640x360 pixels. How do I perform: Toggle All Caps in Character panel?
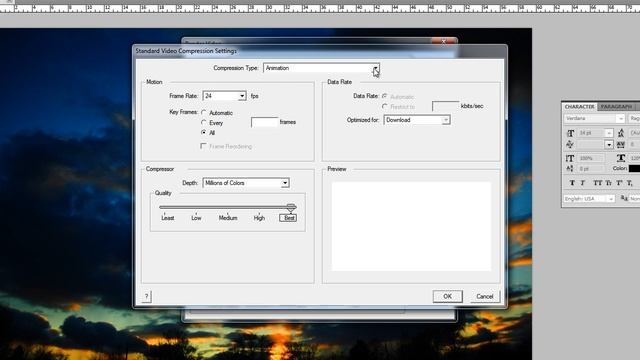(x=598, y=183)
